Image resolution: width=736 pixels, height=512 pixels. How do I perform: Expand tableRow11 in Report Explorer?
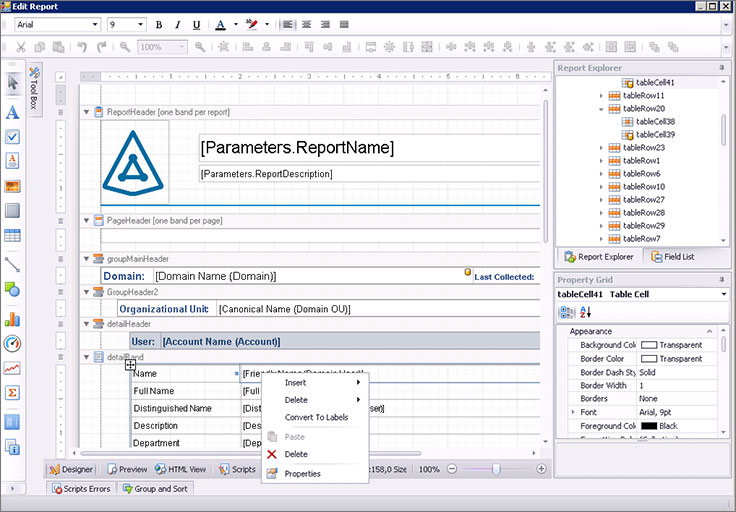click(x=601, y=96)
